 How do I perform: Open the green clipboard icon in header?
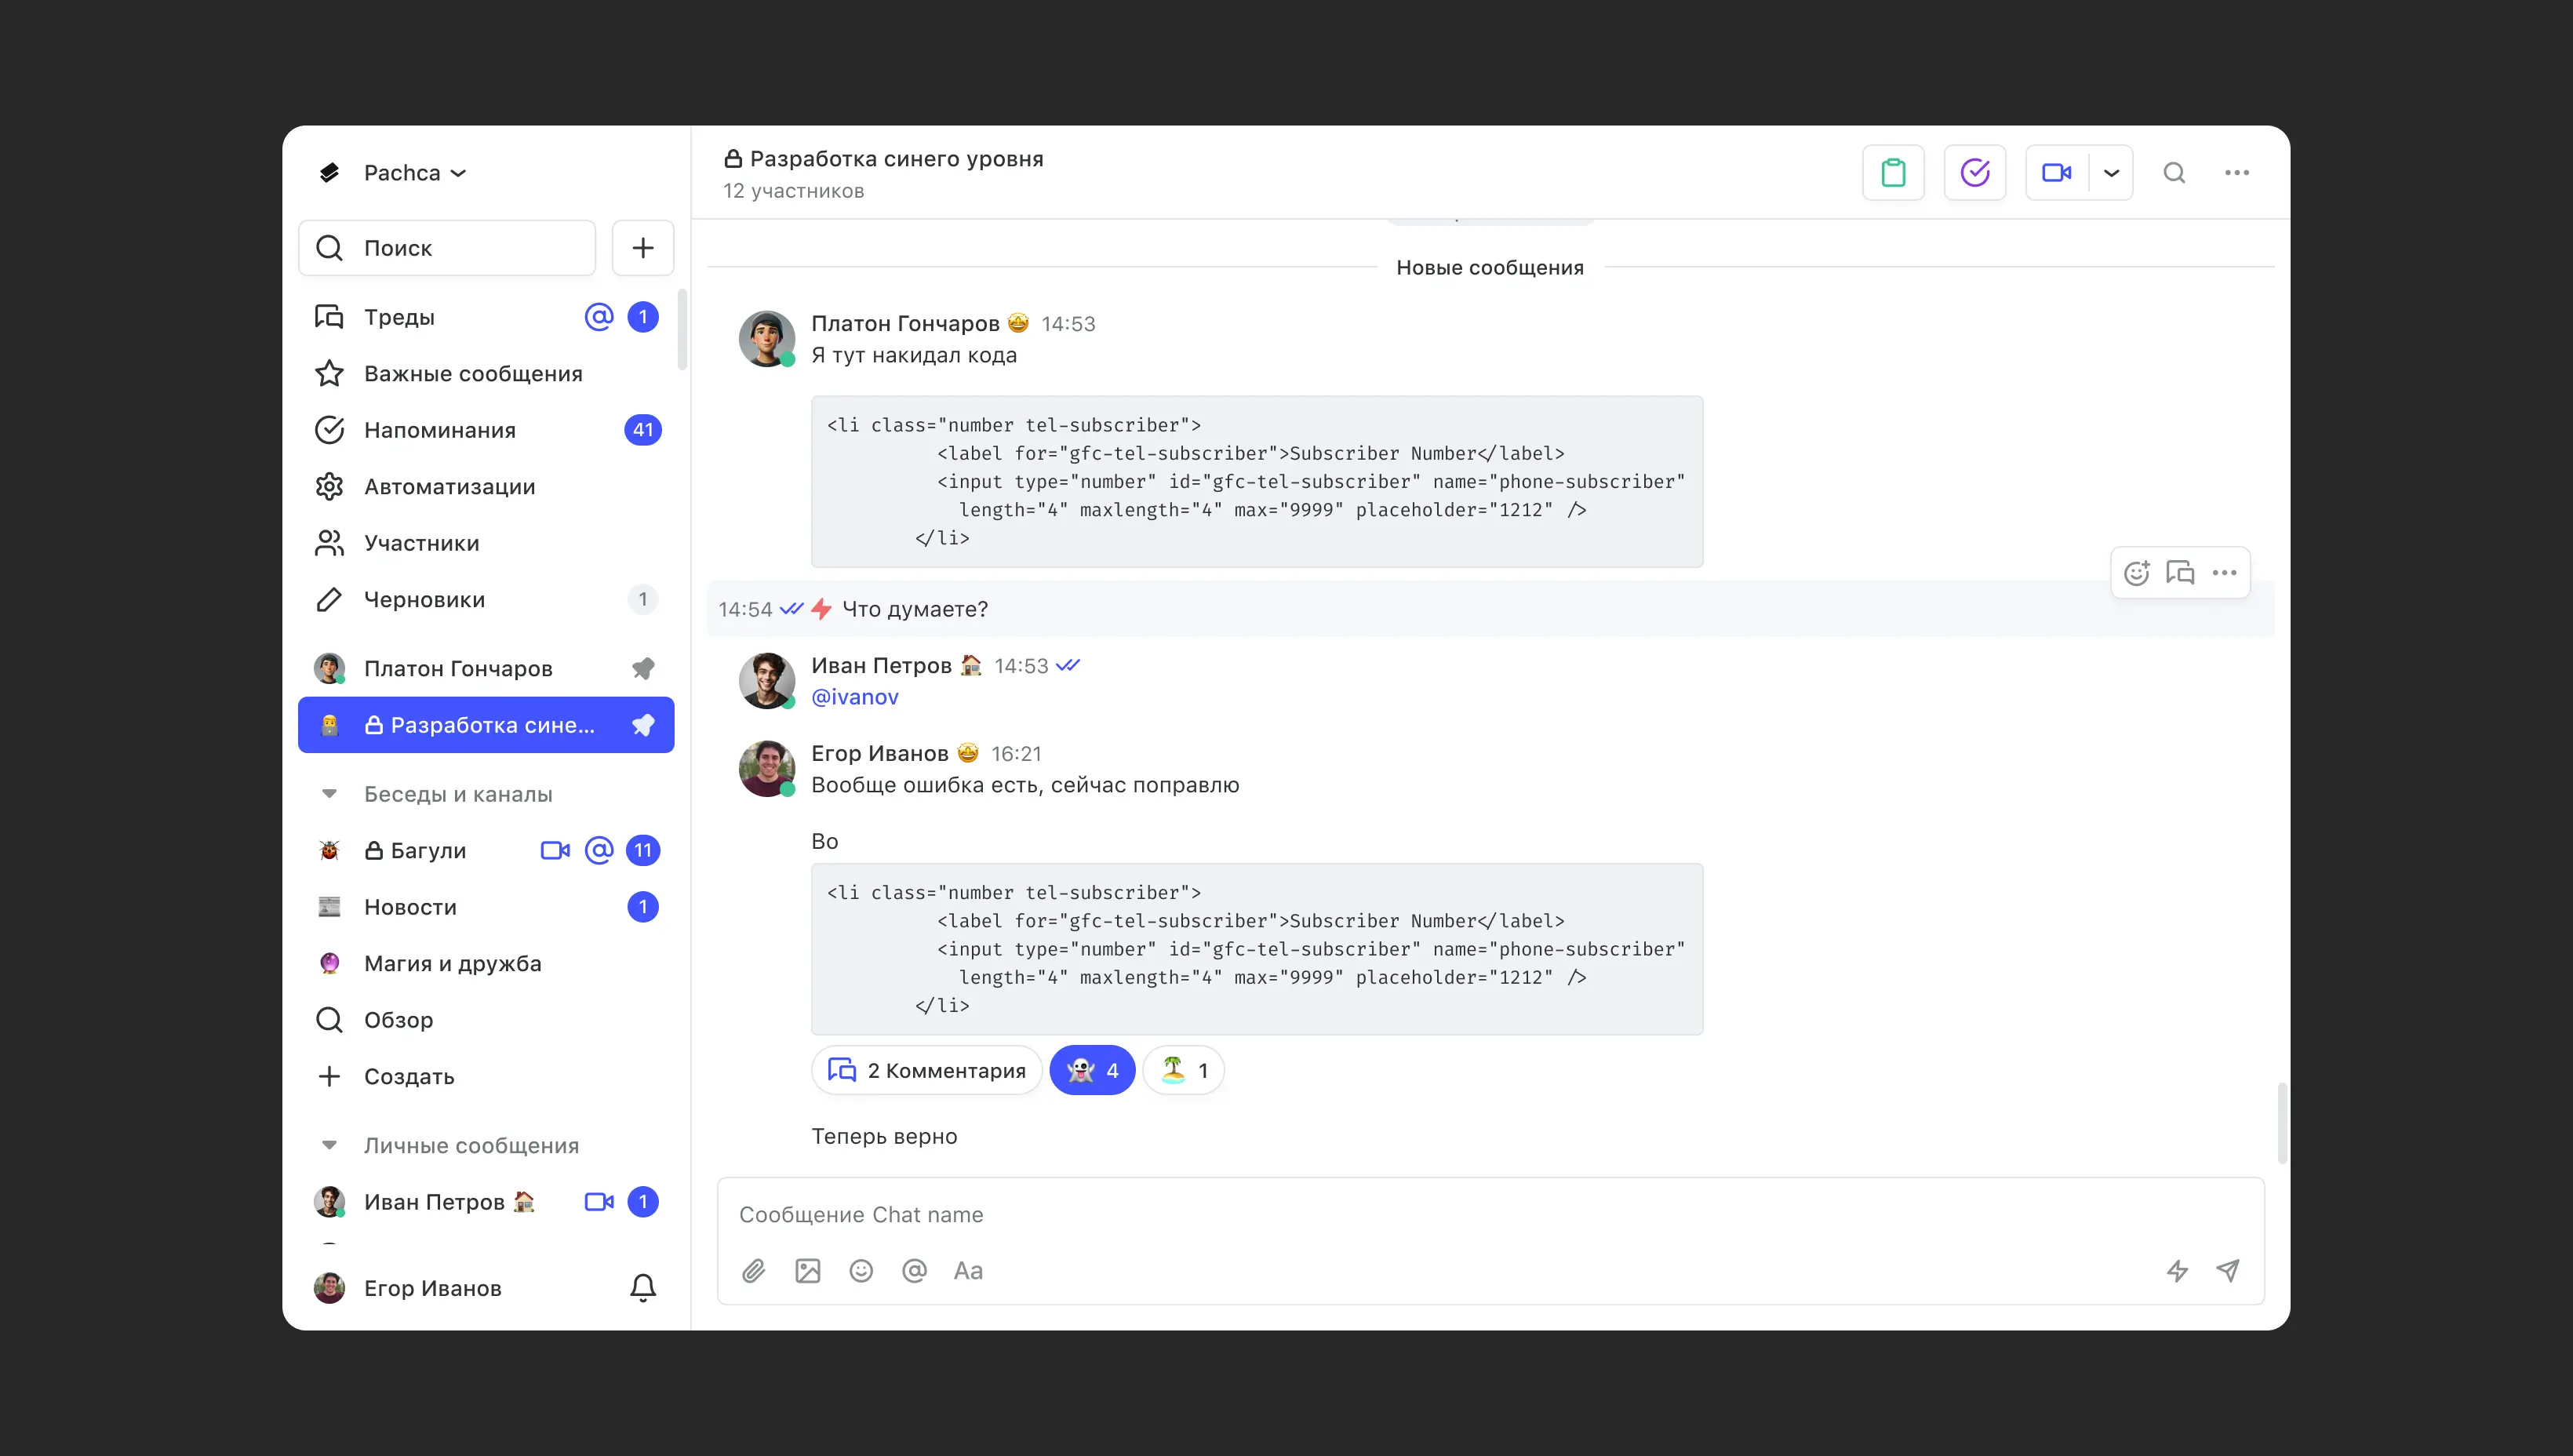pyautogui.click(x=1893, y=173)
